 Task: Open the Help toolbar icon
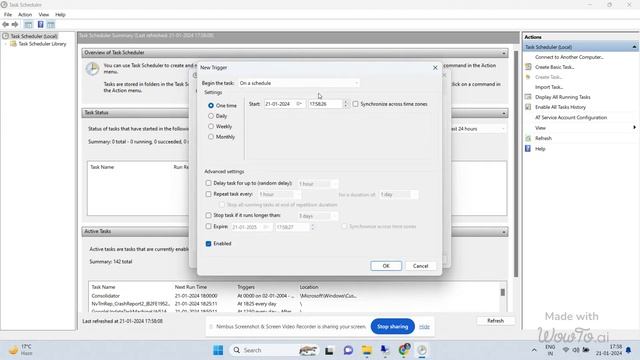(40, 24)
